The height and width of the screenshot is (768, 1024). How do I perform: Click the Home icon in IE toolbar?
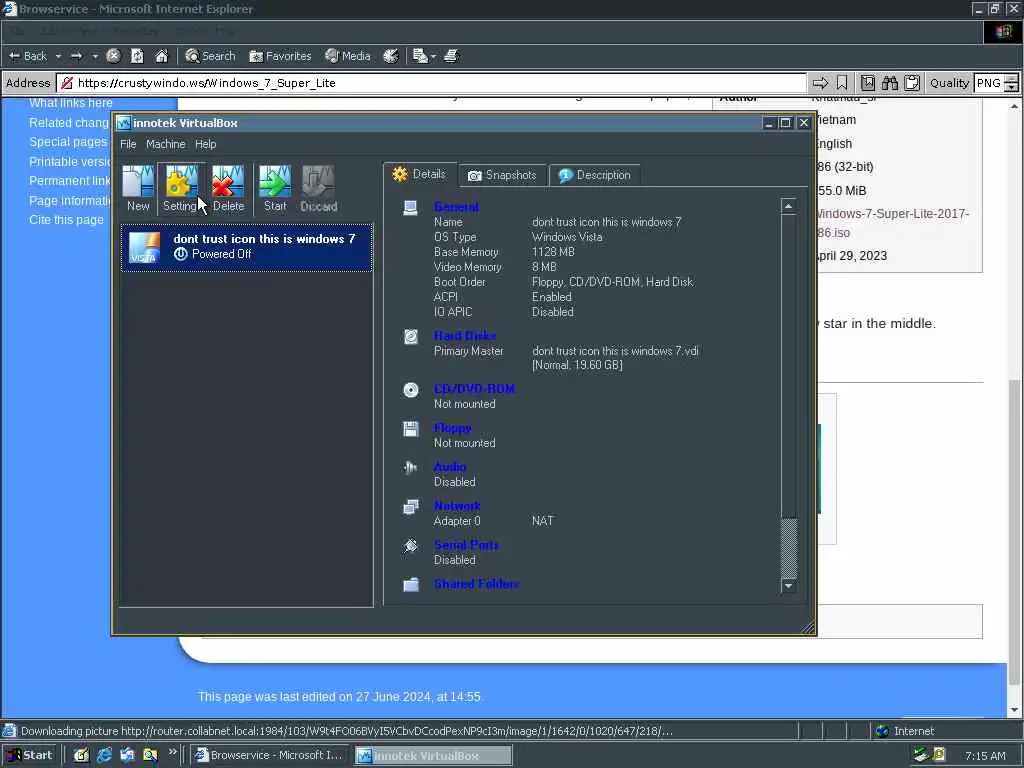tap(161, 56)
